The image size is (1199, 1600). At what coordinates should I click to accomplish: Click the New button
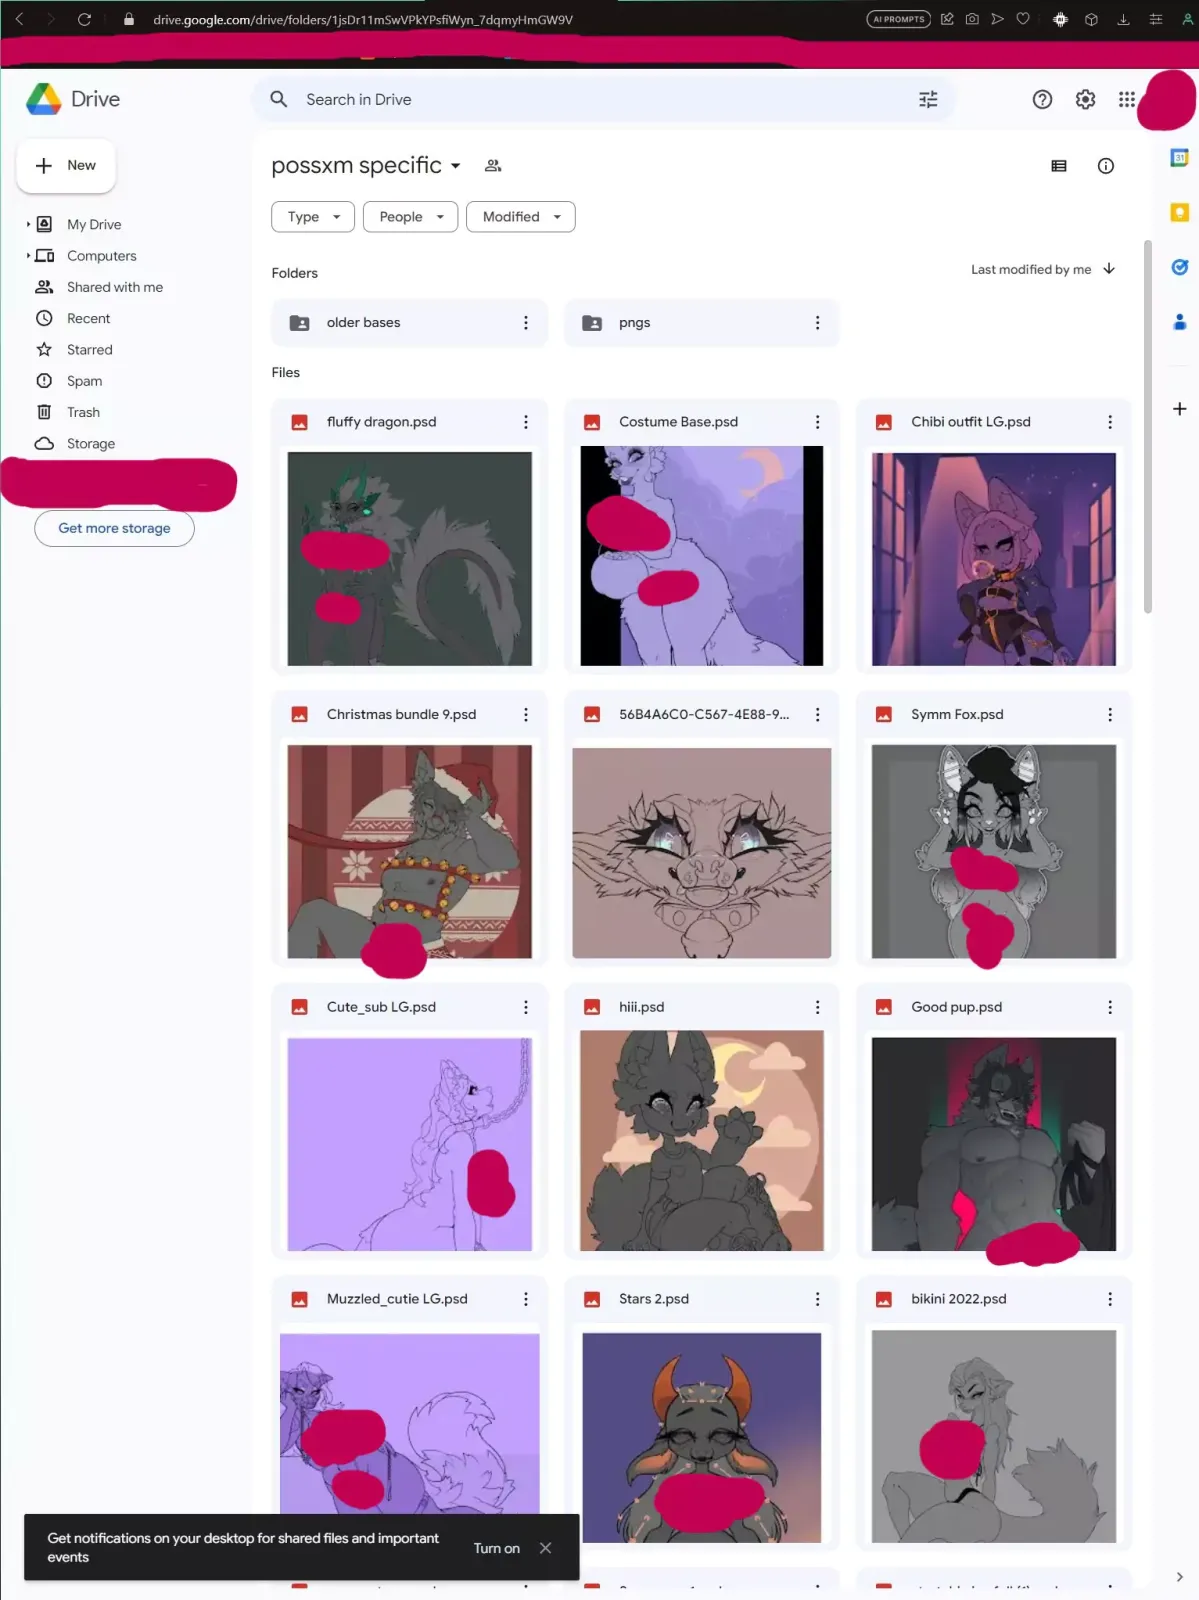(x=66, y=165)
